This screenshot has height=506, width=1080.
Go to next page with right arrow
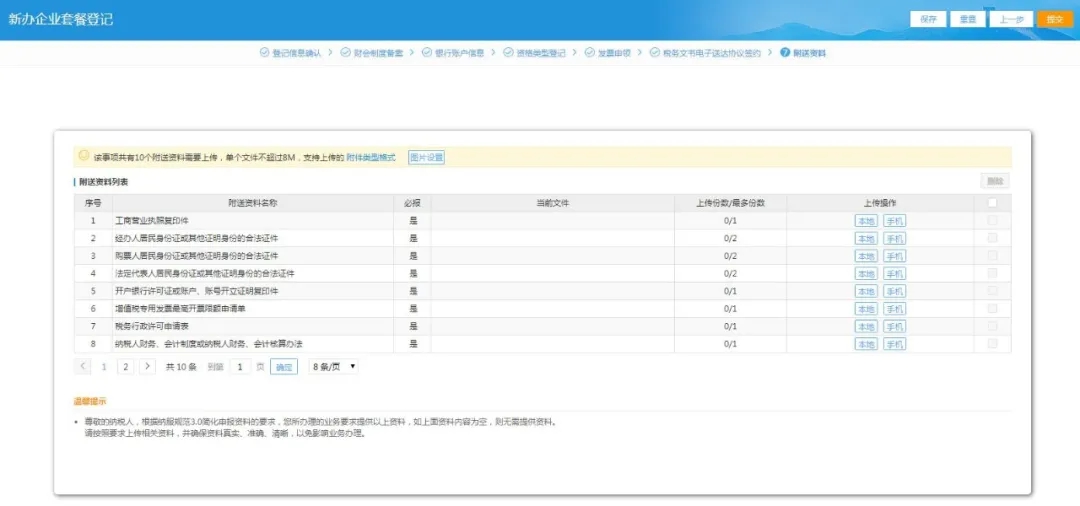pyautogui.click(x=147, y=366)
